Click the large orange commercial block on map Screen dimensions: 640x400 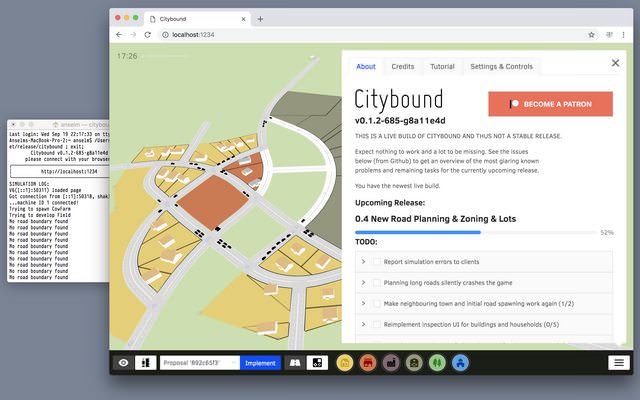click(x=212, y=202)
